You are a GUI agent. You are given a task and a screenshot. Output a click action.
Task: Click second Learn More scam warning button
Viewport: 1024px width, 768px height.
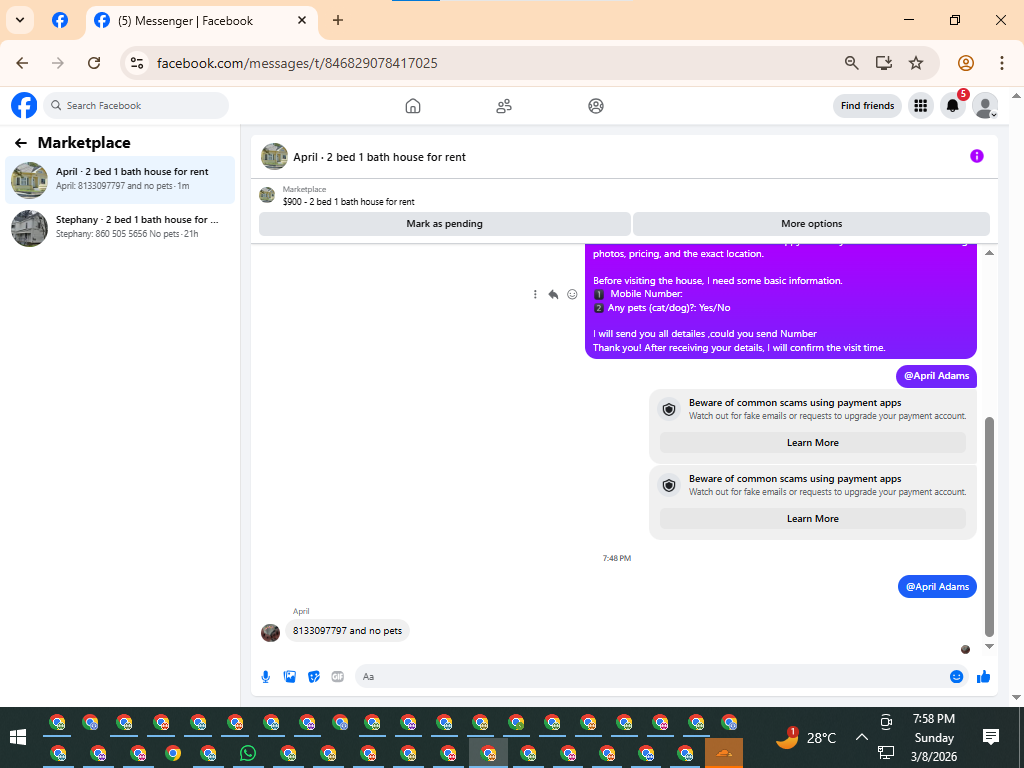812,519
